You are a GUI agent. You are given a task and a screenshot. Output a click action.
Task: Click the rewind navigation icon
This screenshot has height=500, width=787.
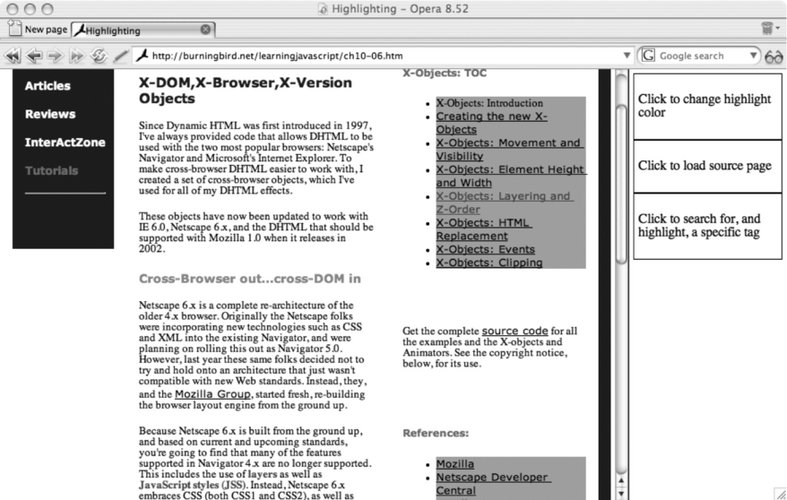tap(13, 56)
